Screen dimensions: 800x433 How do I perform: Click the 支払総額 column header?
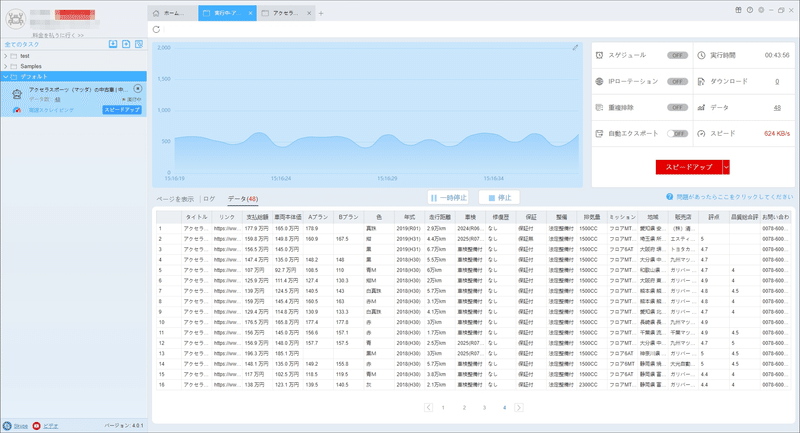pos(257,217)
